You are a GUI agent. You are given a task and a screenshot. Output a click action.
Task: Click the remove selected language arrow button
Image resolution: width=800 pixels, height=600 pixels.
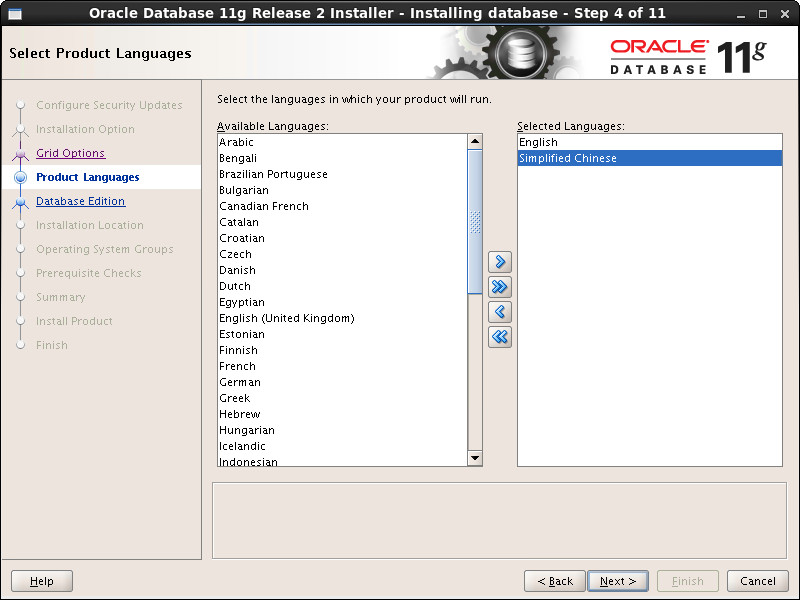tap(499, 312)
